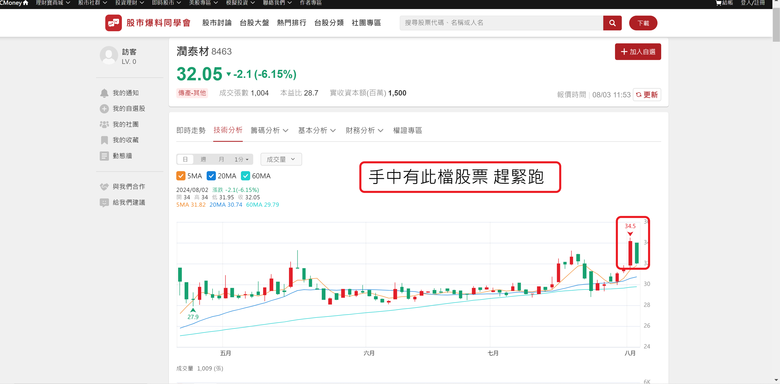Open 社團專區 in the nav bar
The height and width of the screenshot is (384, 780).
(366, 23)
